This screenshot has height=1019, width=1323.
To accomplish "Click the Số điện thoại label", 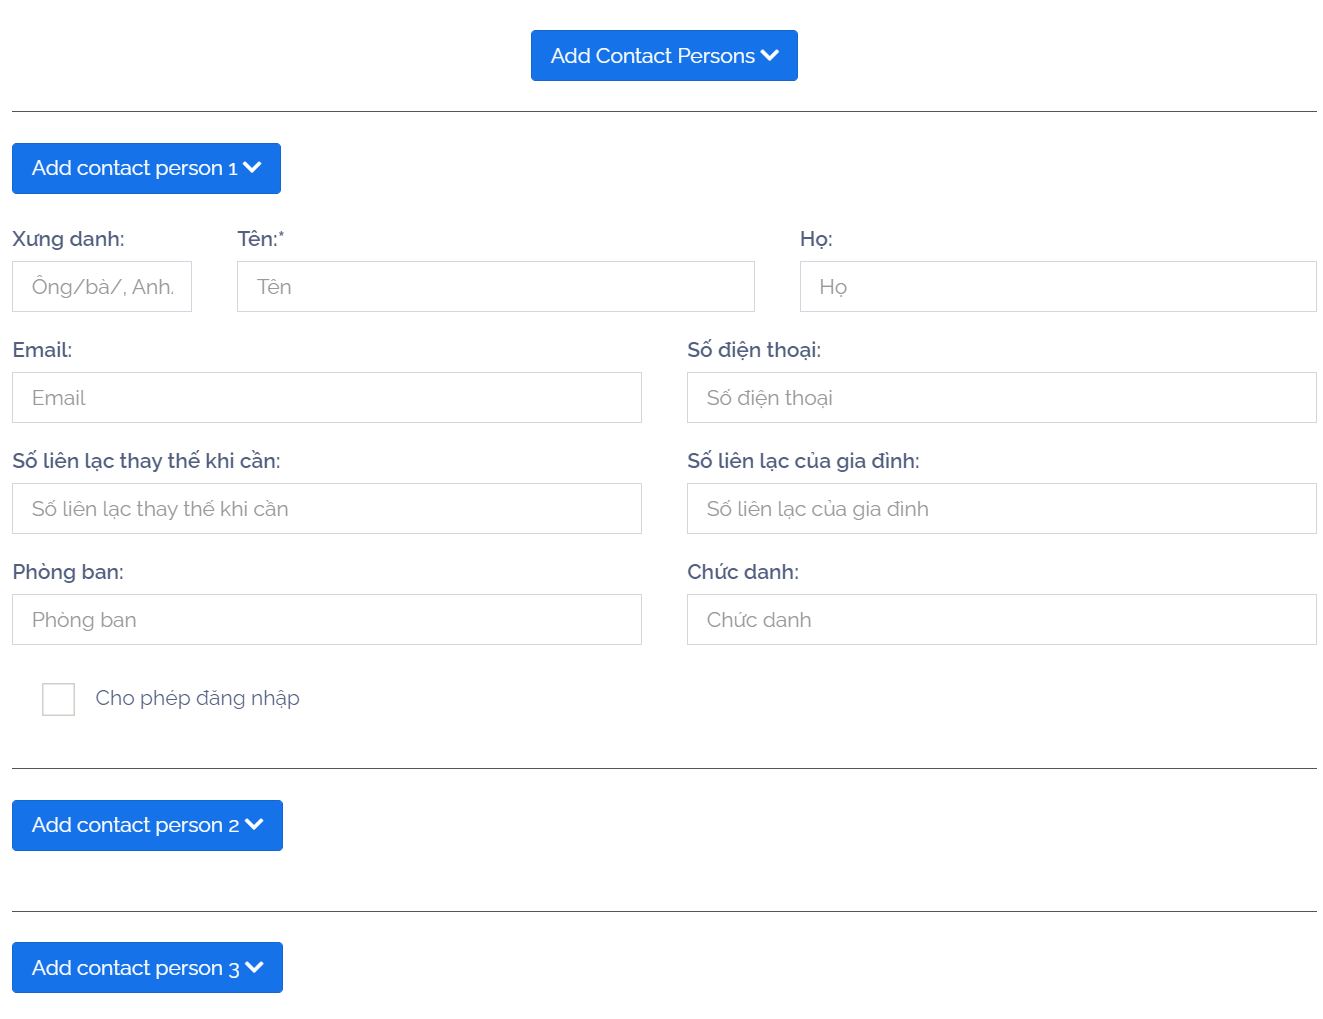I will [x=753, y=350].
